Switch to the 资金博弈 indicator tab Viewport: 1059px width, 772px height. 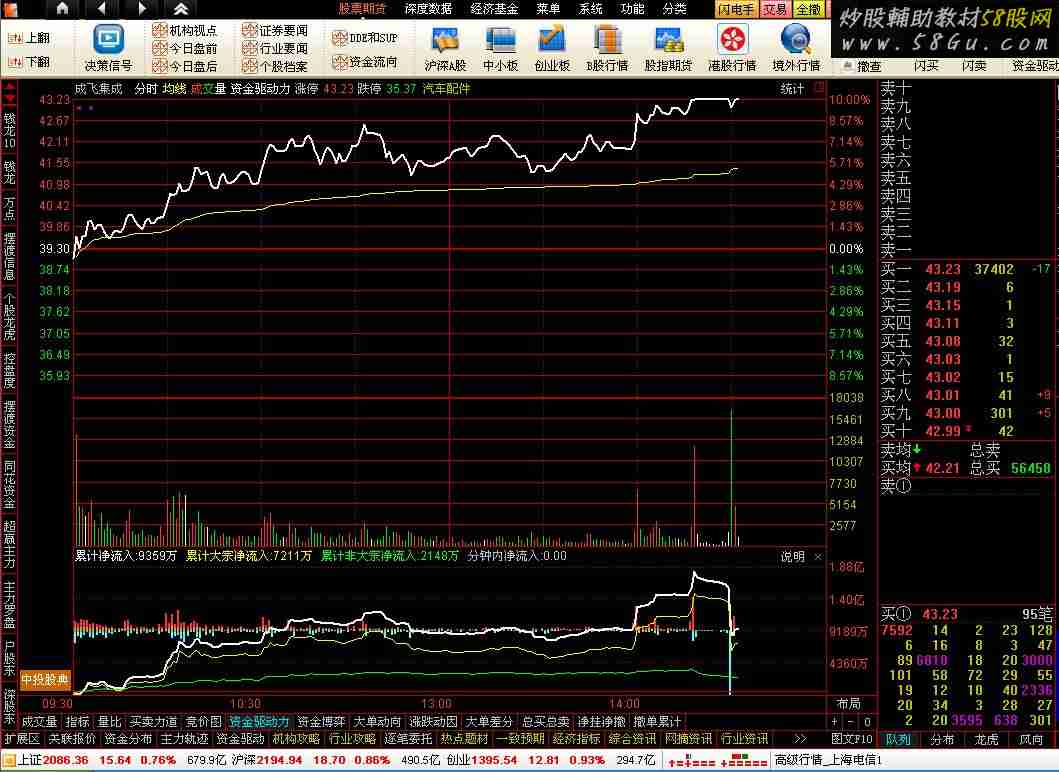[x=321, y=722]
